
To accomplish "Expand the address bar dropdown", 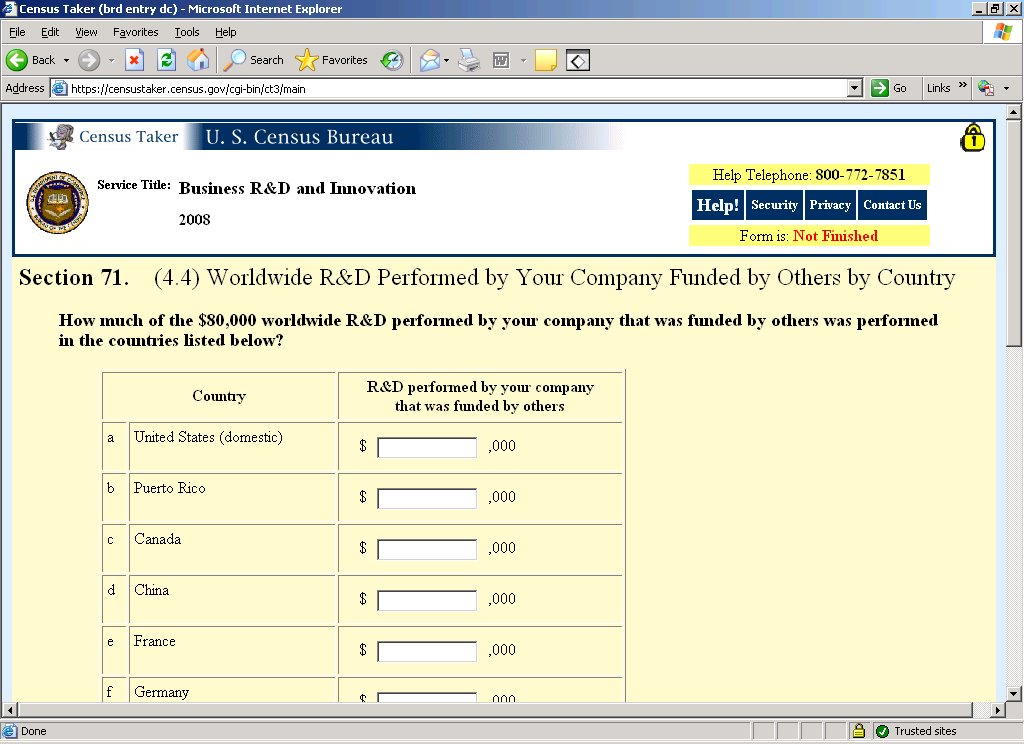I will (x=854, y=88).
